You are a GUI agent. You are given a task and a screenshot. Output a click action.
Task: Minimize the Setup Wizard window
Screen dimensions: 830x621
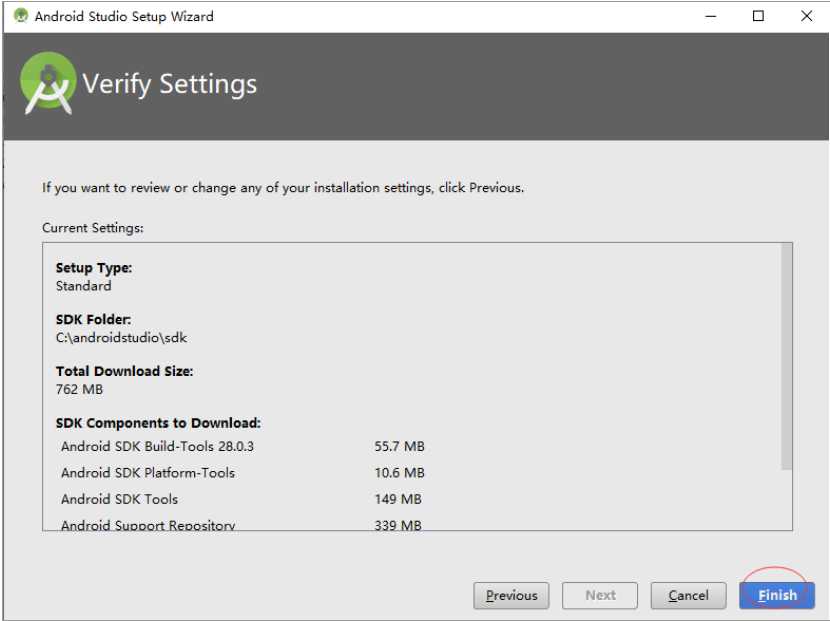(x=711, y=16)
